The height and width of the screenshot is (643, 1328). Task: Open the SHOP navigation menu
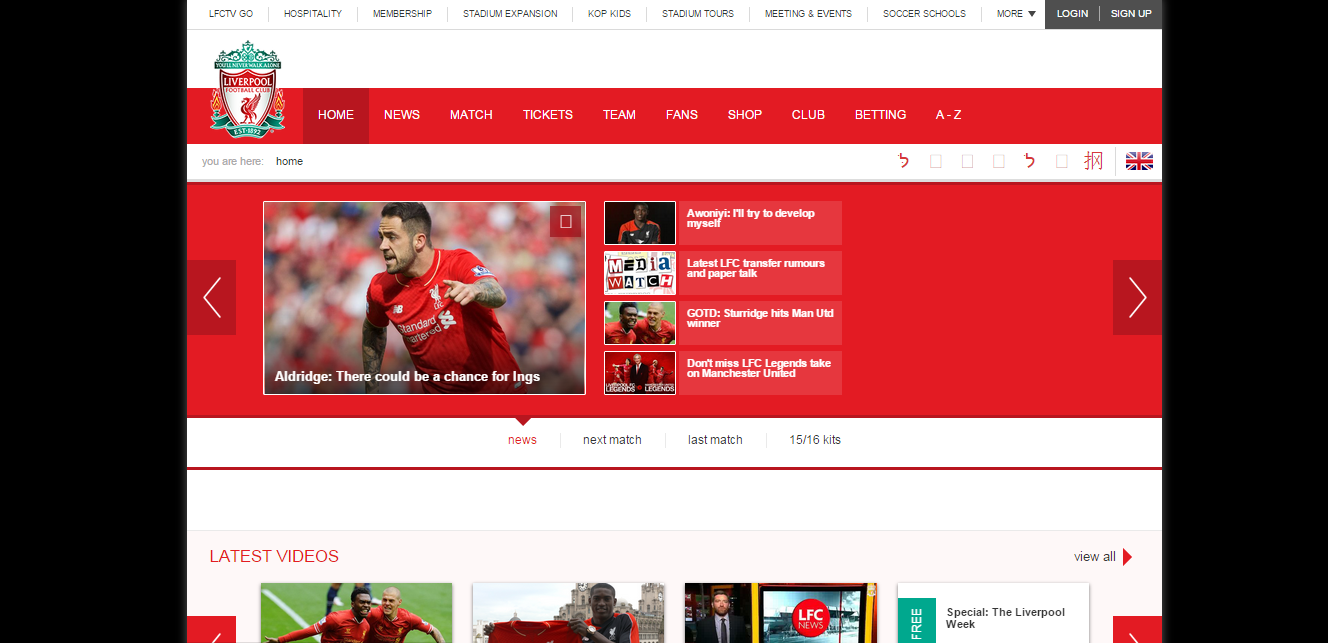click(745, 115)
